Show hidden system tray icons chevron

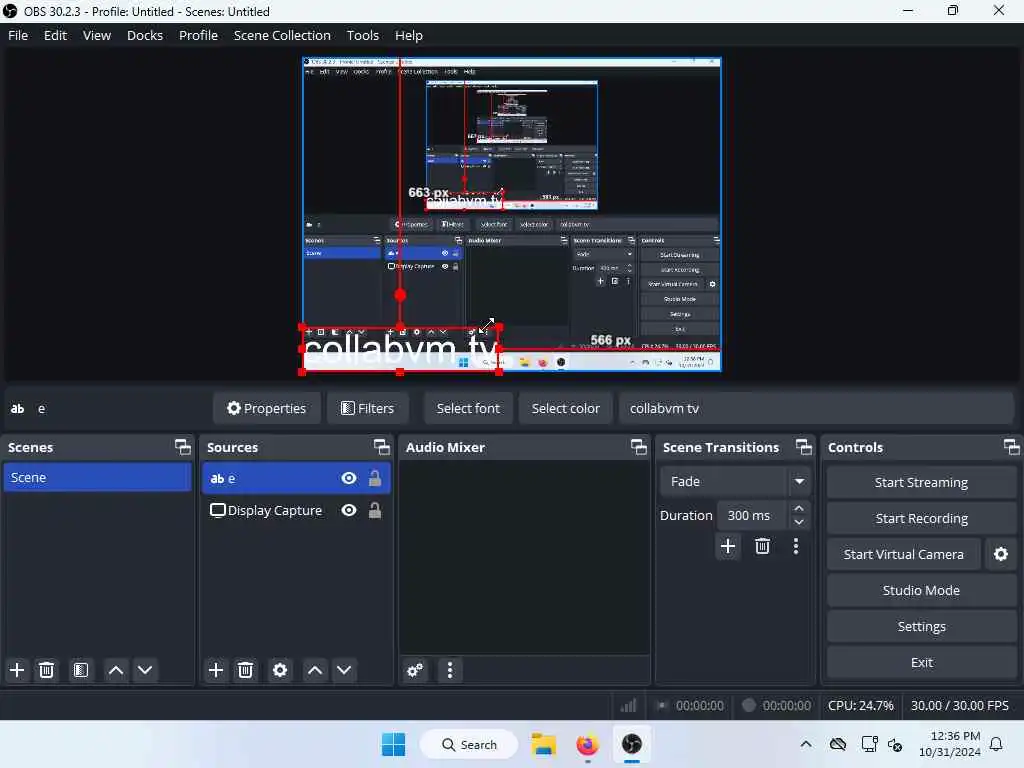[806, 744]
